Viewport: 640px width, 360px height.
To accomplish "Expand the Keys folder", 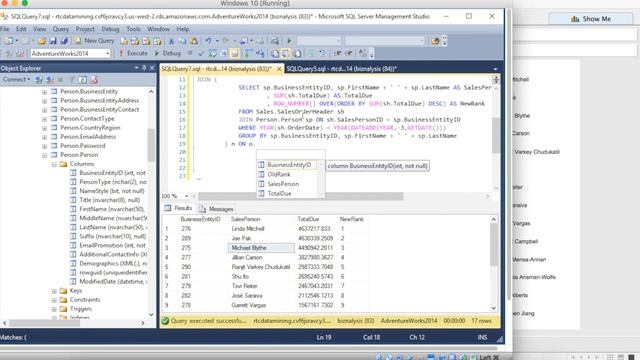I will pos(54,291).
